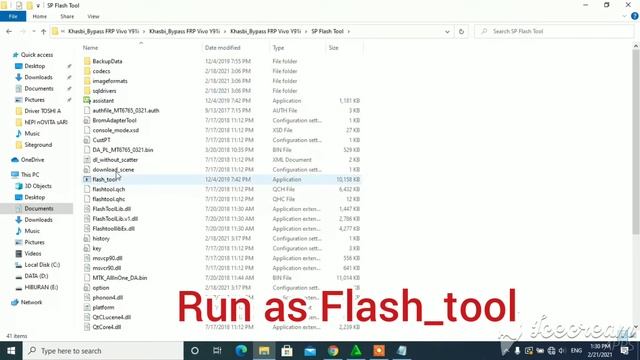Select the MTK_AllInOne_DA.bin file

[120, 278]
